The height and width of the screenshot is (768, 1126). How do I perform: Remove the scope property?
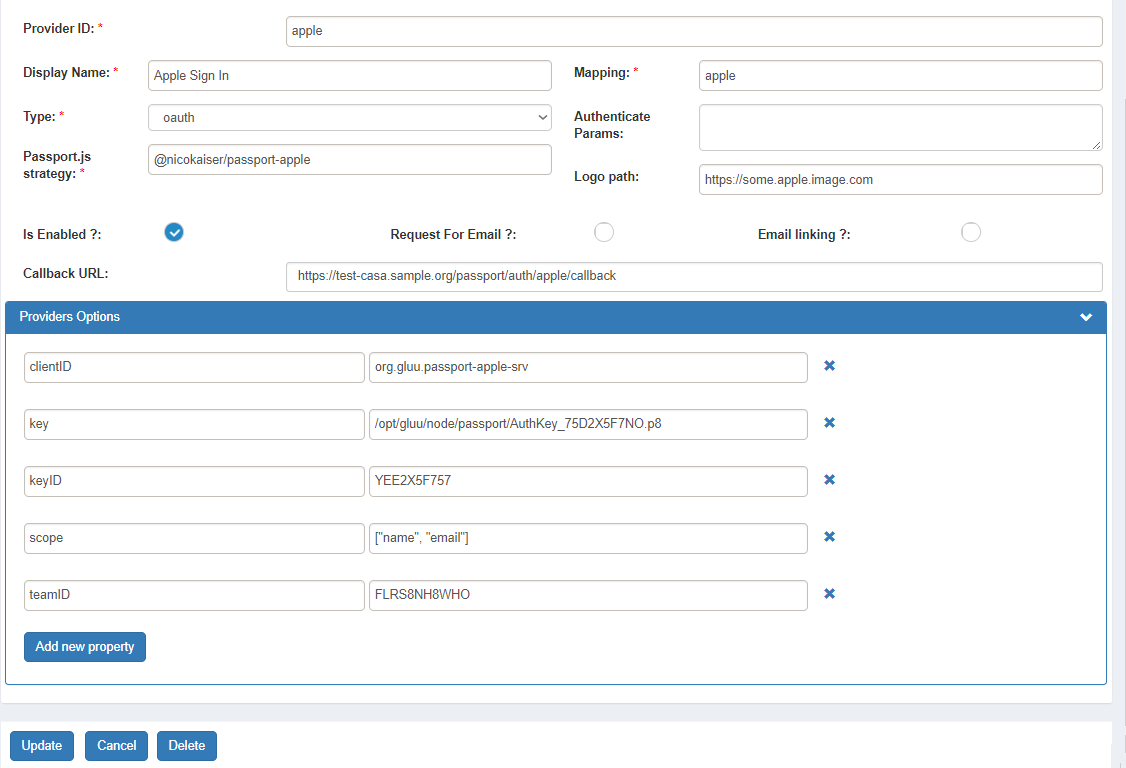(x=829, y=537)
